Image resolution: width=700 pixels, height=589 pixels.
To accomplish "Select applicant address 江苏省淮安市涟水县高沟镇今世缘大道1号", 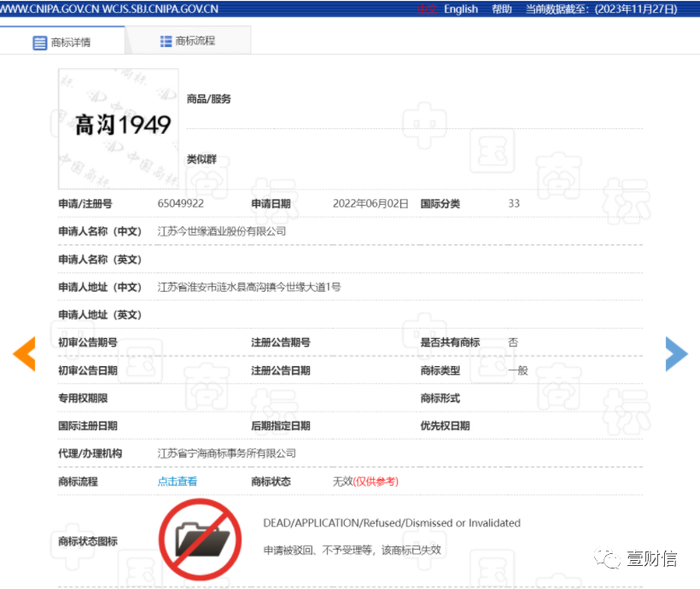I will (249, 287).
